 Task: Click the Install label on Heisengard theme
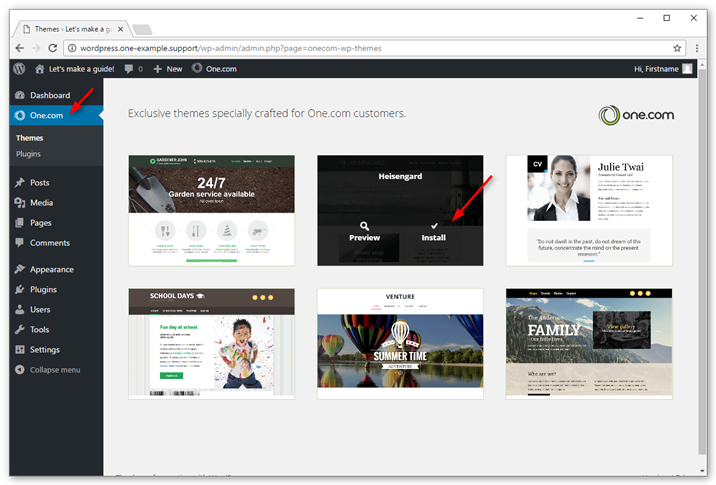(x=433, y=237)
